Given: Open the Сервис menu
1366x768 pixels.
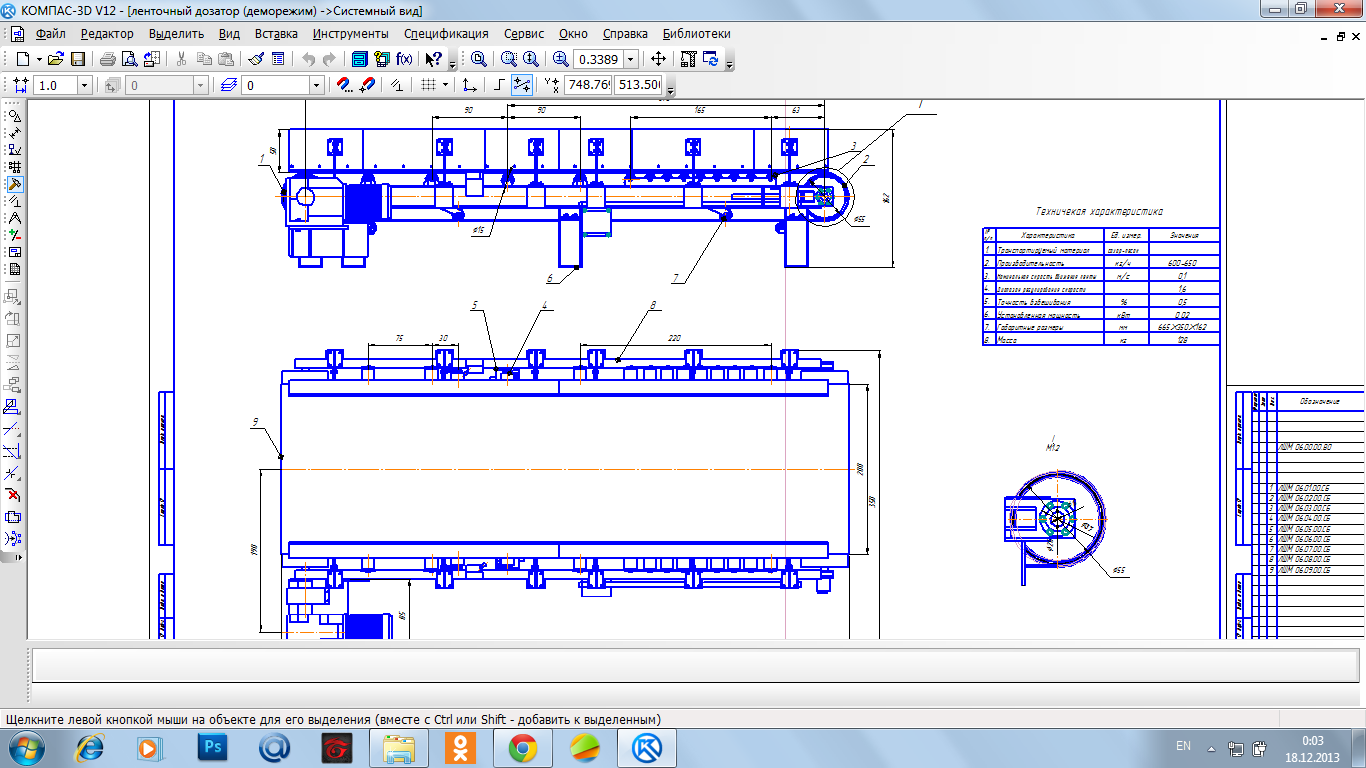Looking at the screenshot, I should [x=524, y=33].
